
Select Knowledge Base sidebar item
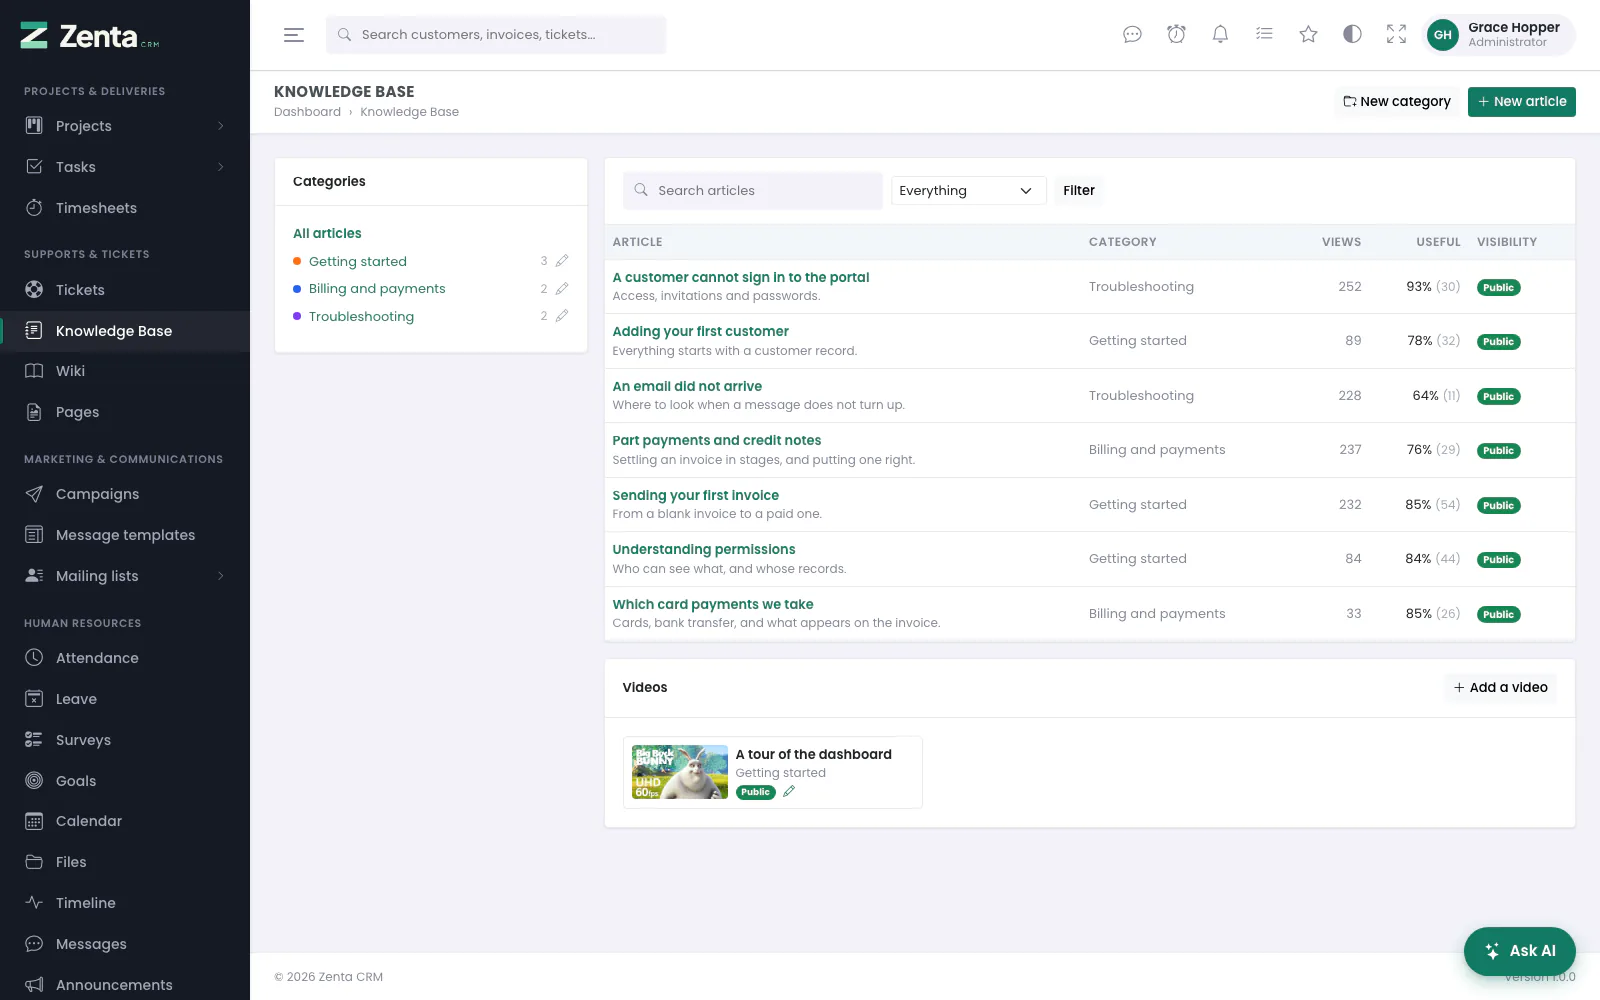pyautogui.click(x=125, y=331)
